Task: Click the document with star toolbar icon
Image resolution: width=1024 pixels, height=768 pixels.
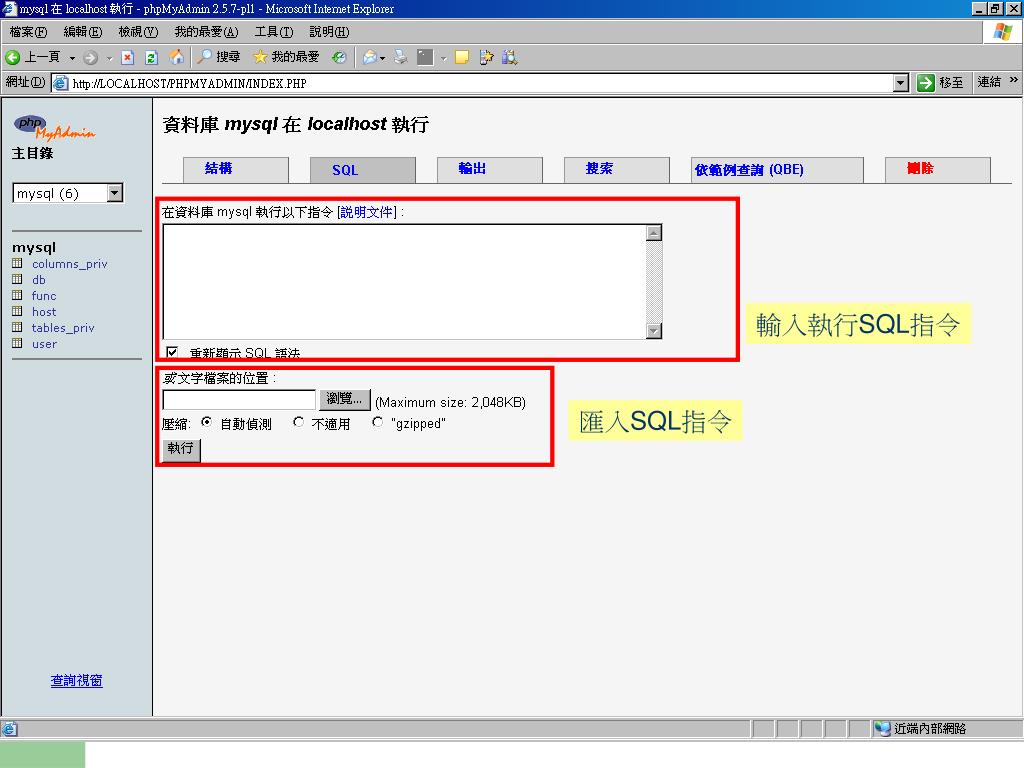Action: pyautogui.click(x=486, y=57)
